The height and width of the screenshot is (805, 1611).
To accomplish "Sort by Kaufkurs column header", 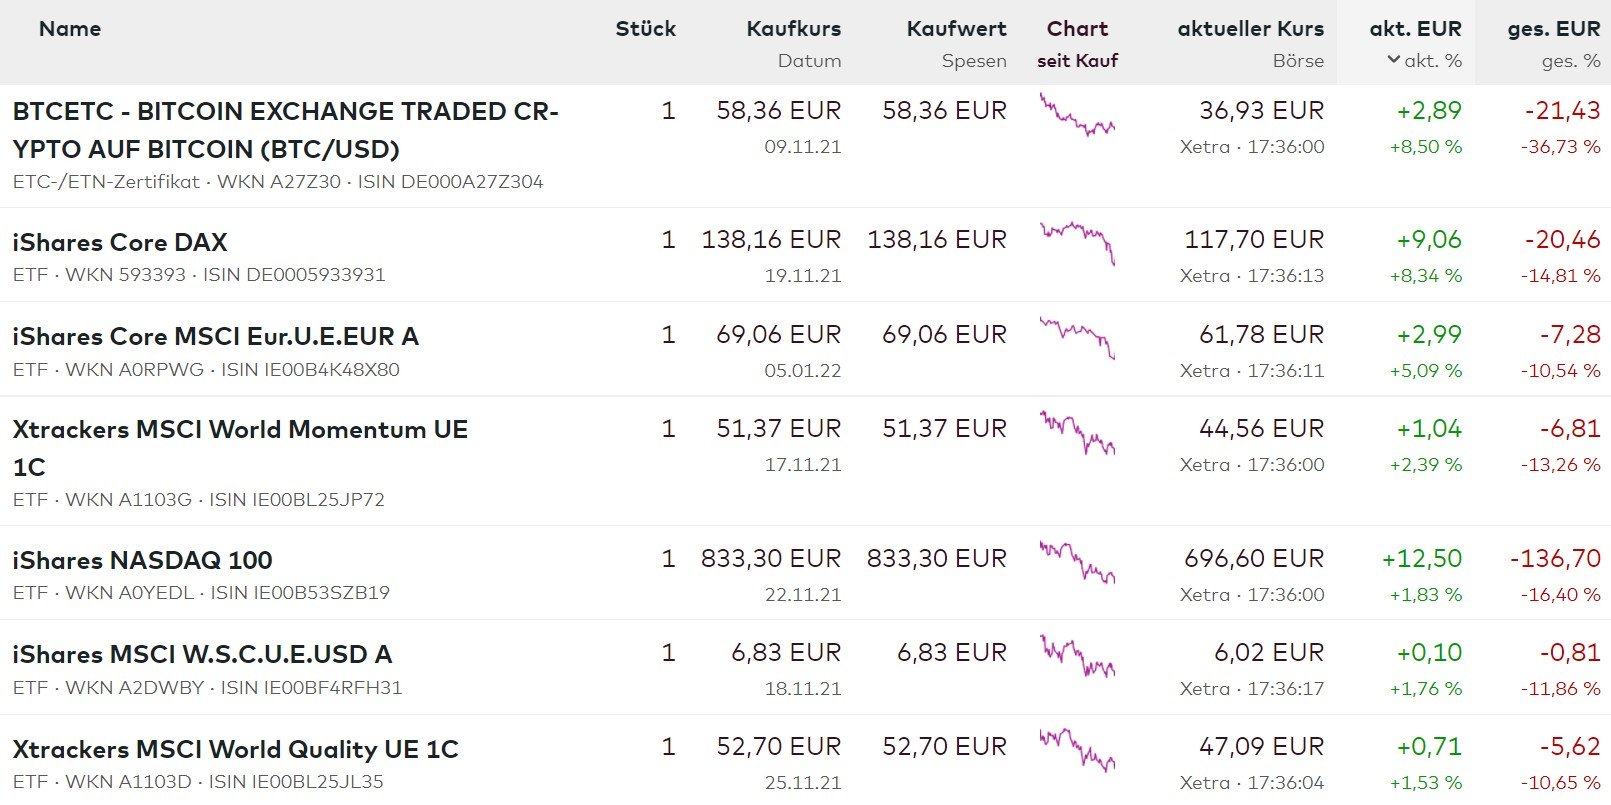I will click(x=793, y=29).
